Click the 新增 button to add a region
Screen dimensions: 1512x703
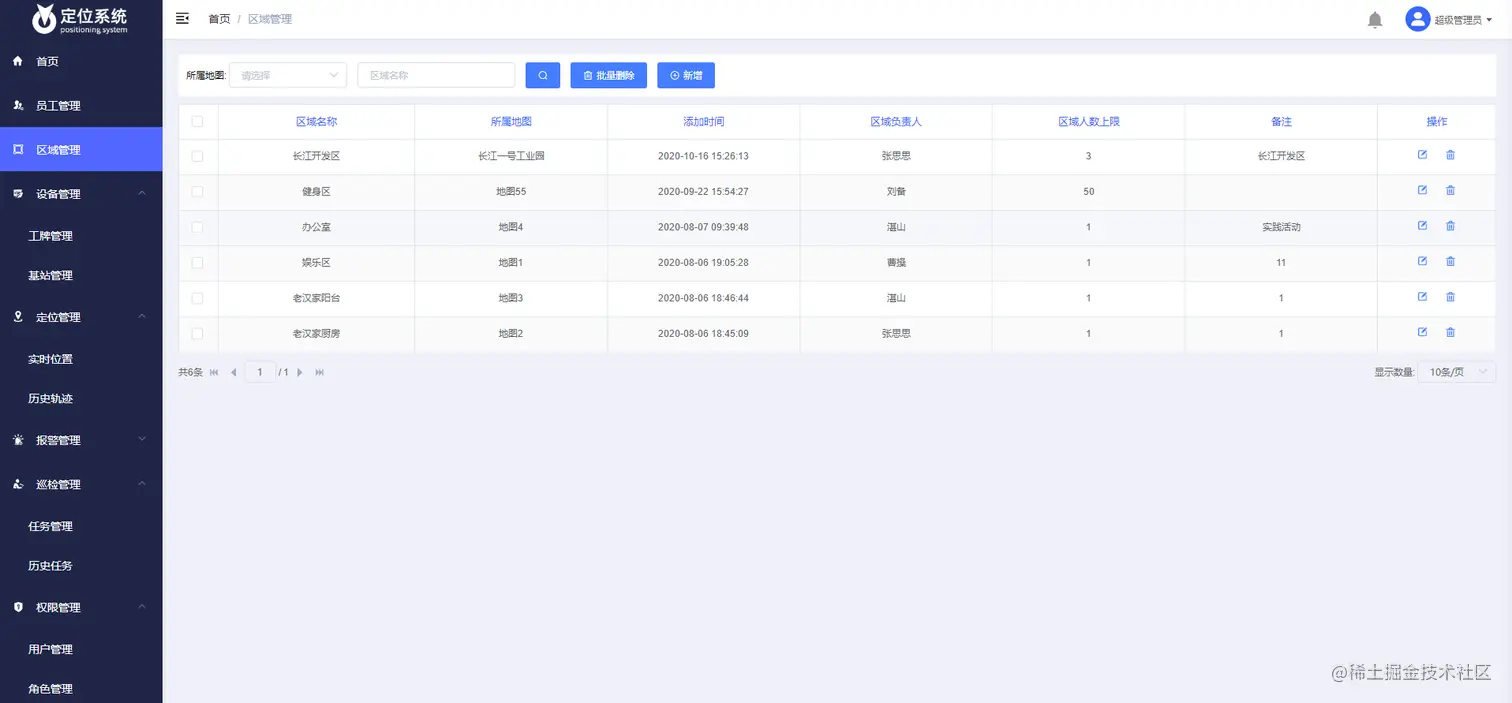686,75
